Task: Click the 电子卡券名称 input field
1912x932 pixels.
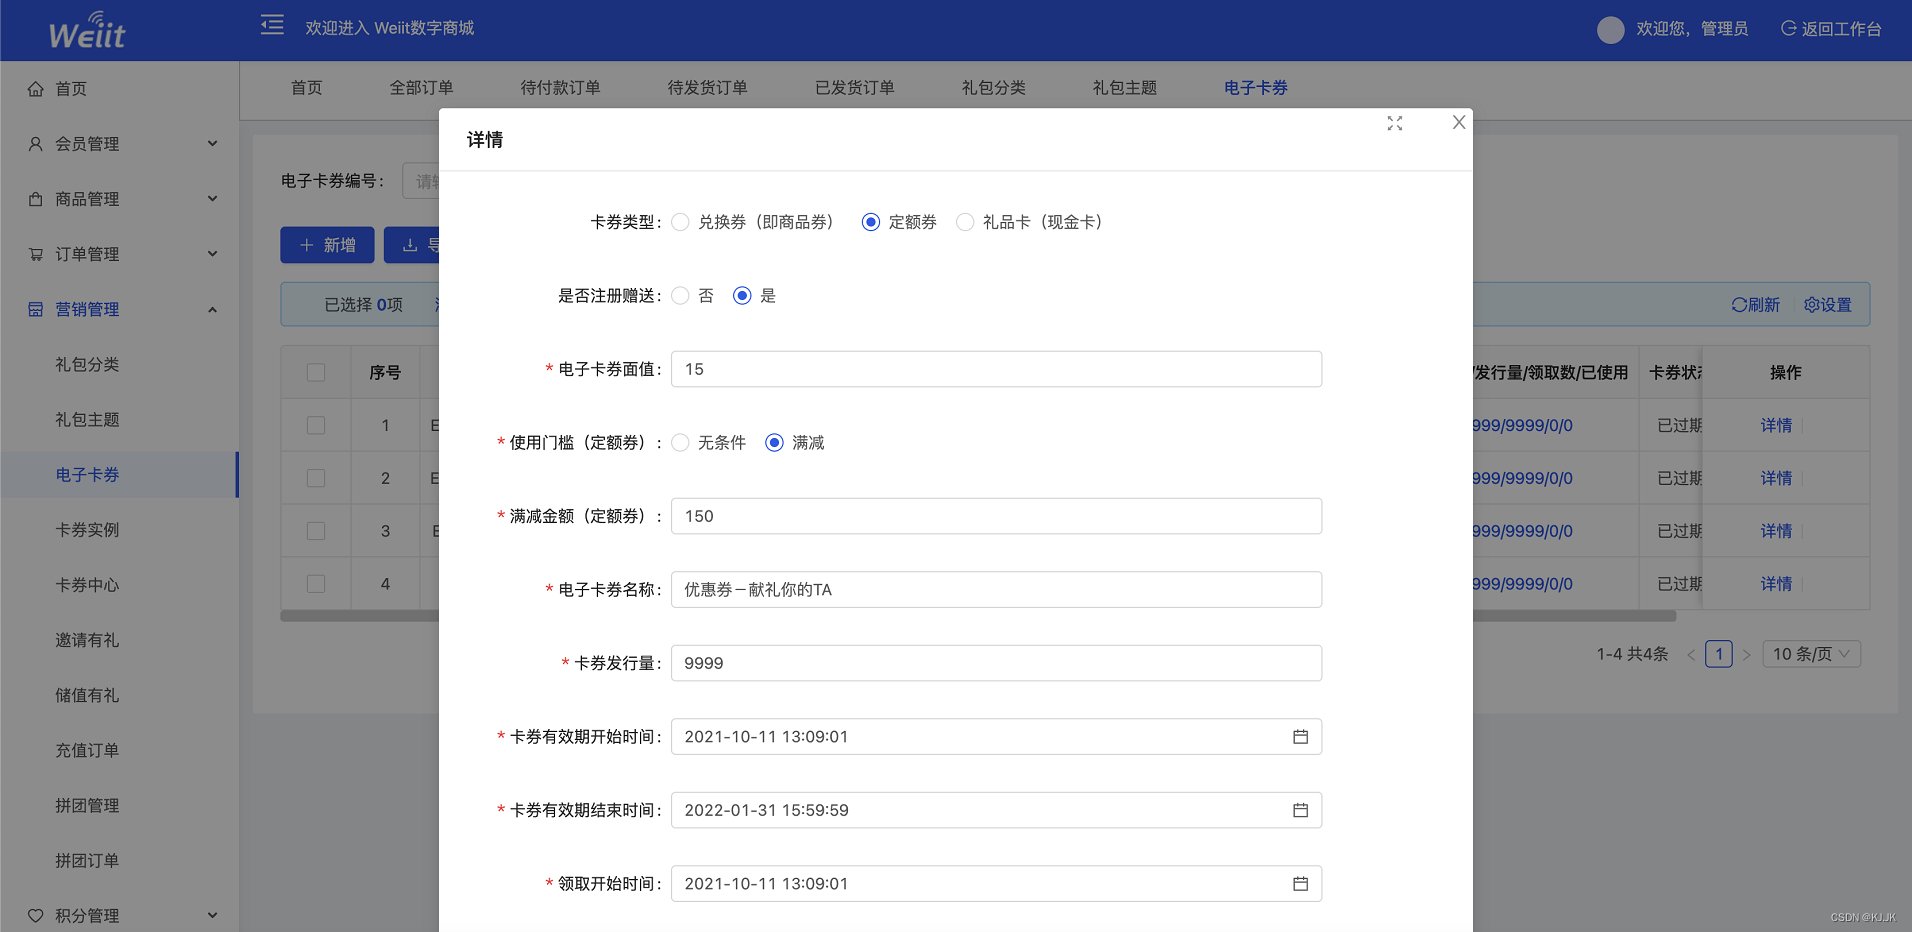Action: click(996, 590)
